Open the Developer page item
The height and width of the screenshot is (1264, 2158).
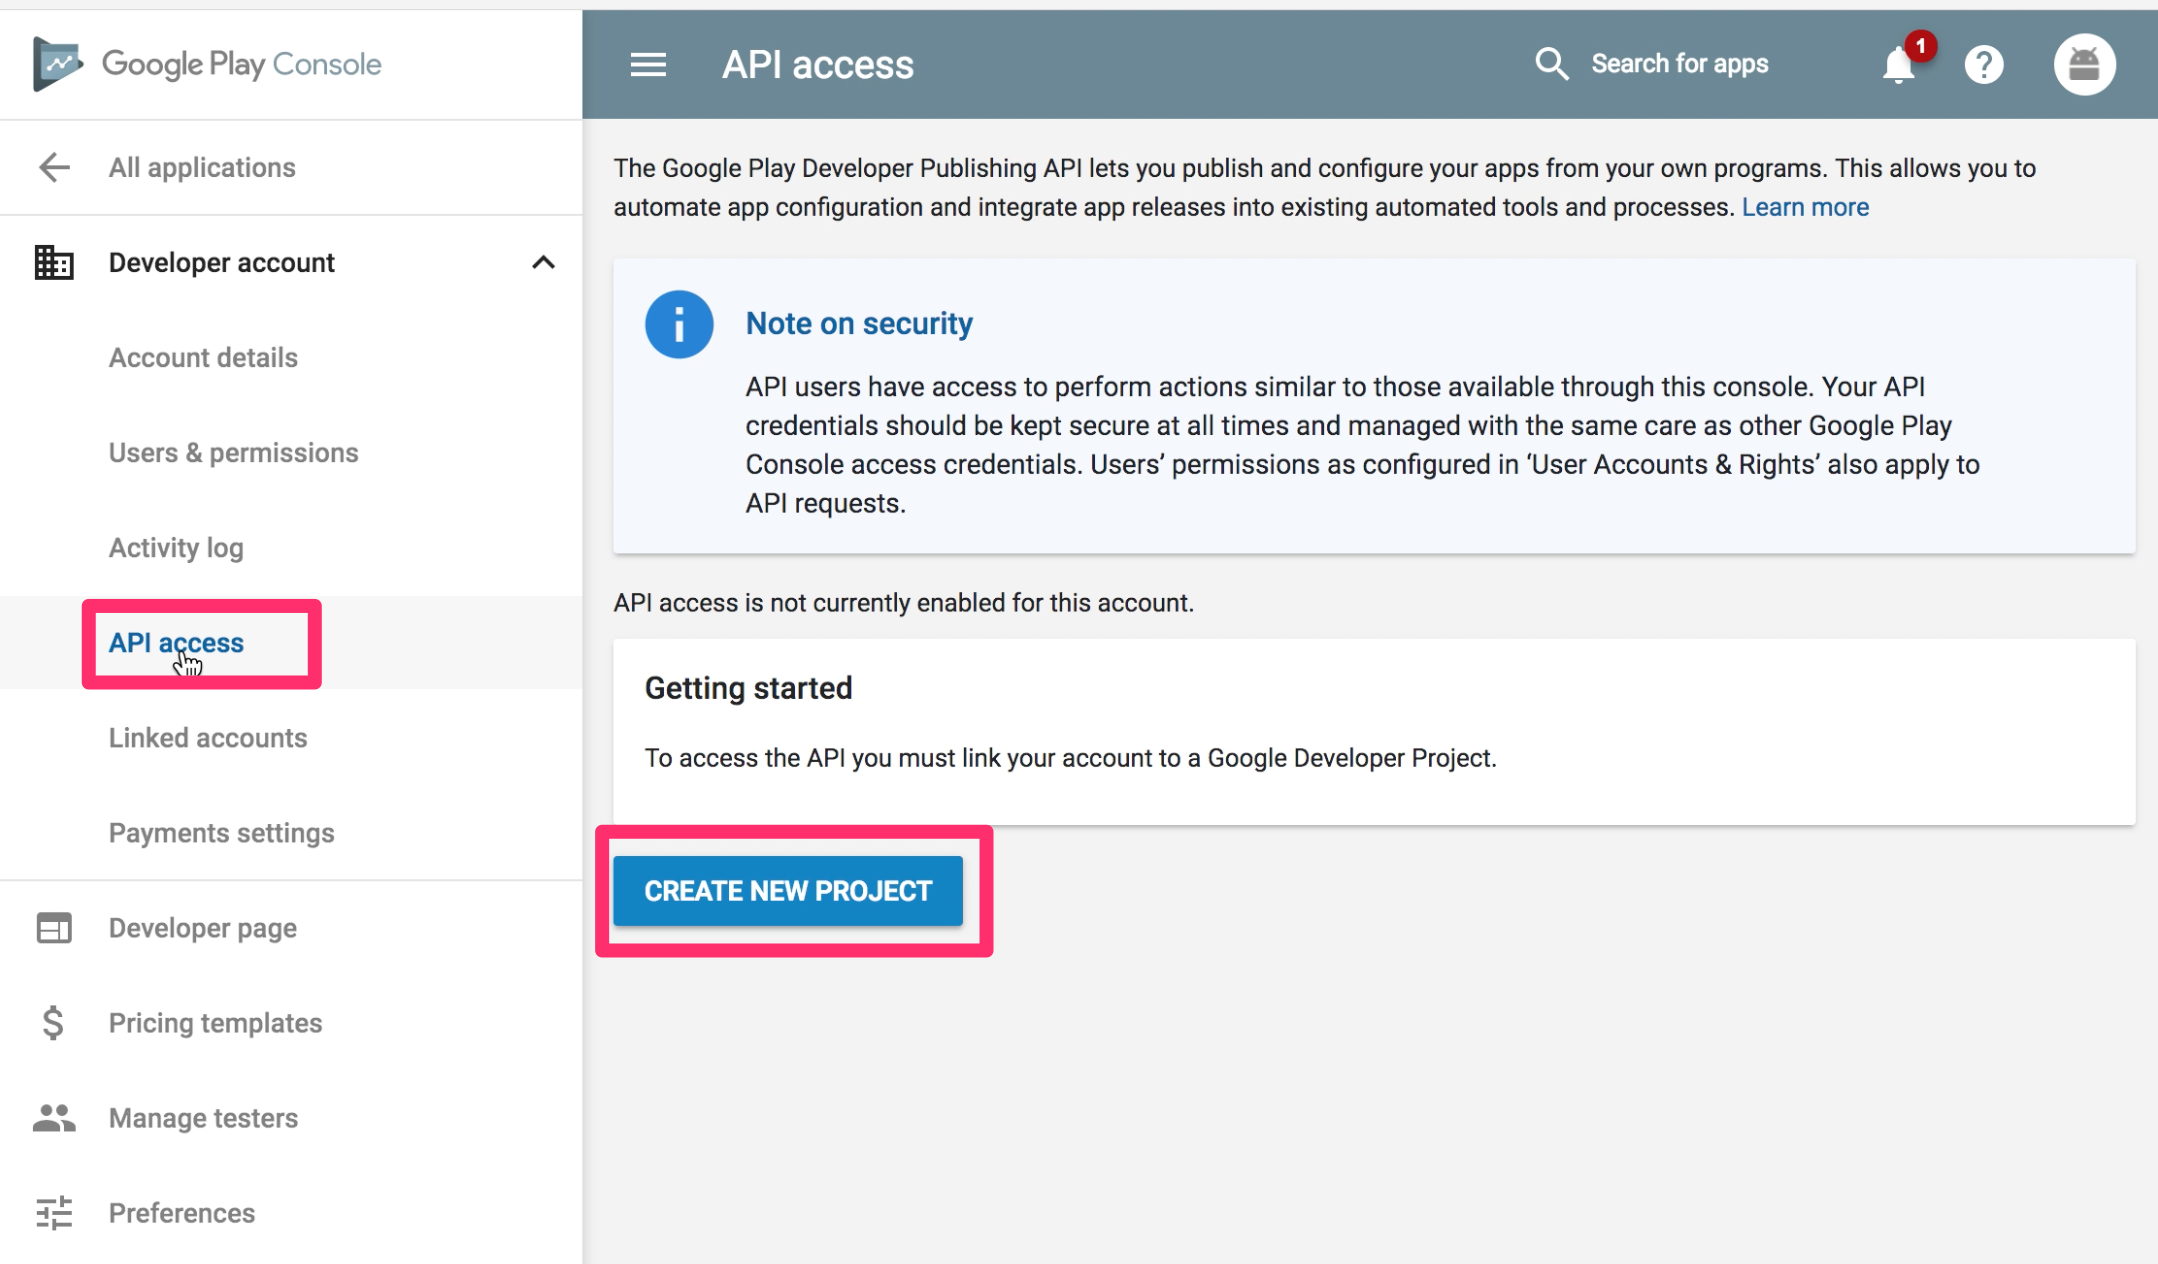coord(203,928)
